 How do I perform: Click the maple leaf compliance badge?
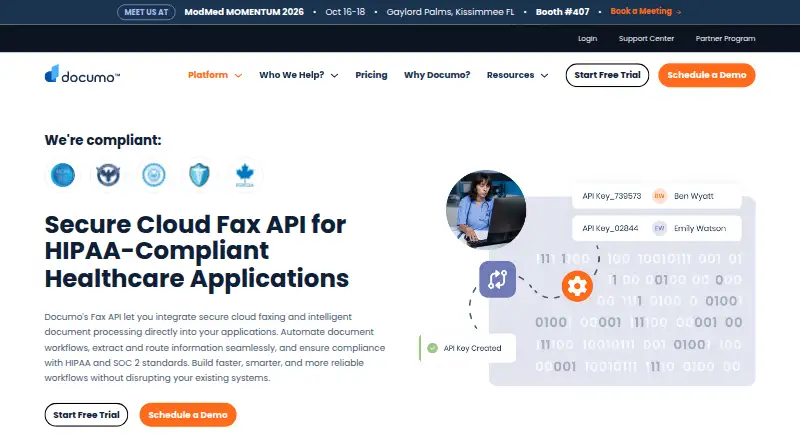tap(244, 175)
